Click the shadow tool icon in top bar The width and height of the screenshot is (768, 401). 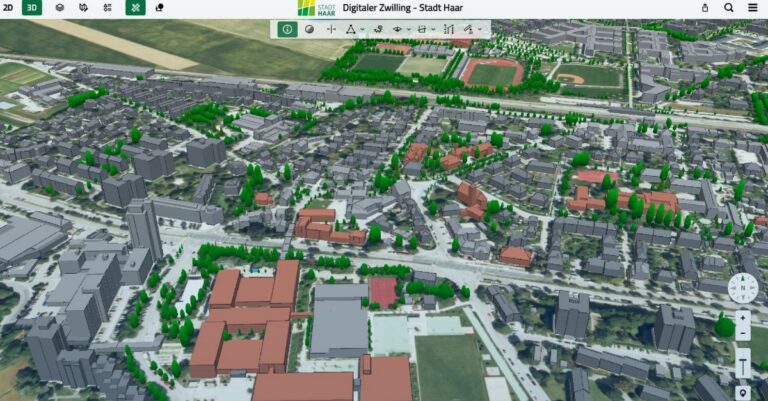pos(159,8)
